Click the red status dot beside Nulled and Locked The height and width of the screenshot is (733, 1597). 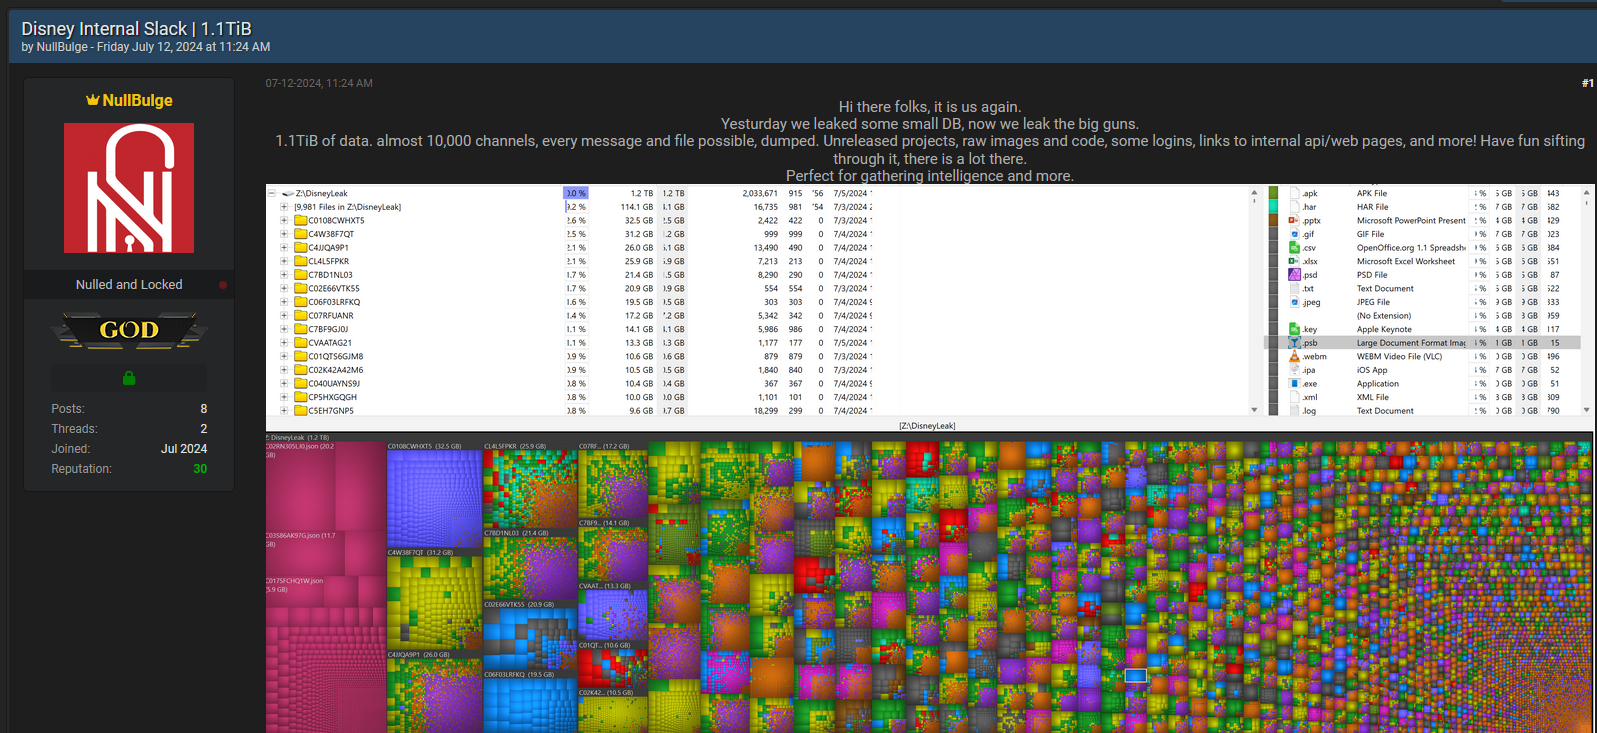(223, 285)
